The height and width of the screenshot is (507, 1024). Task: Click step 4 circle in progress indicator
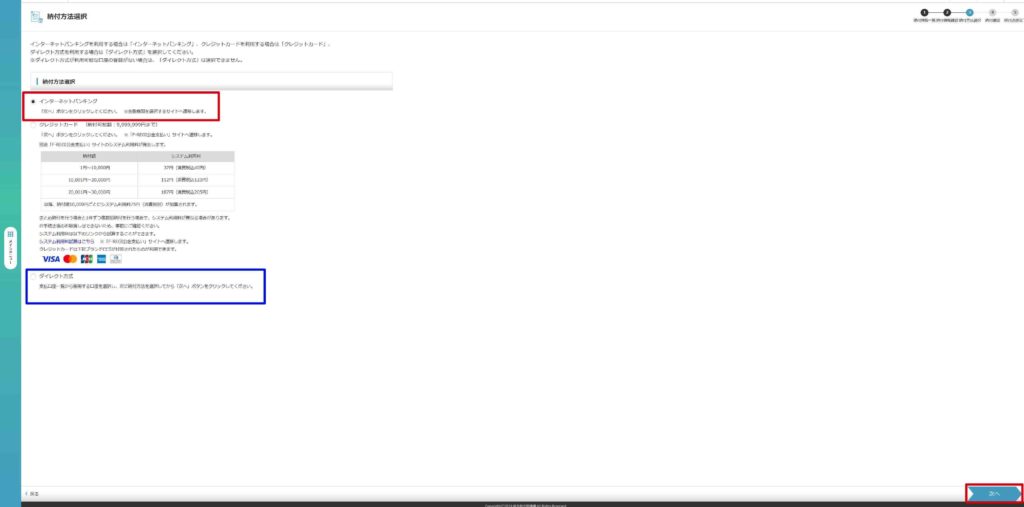tap(992, 12)
